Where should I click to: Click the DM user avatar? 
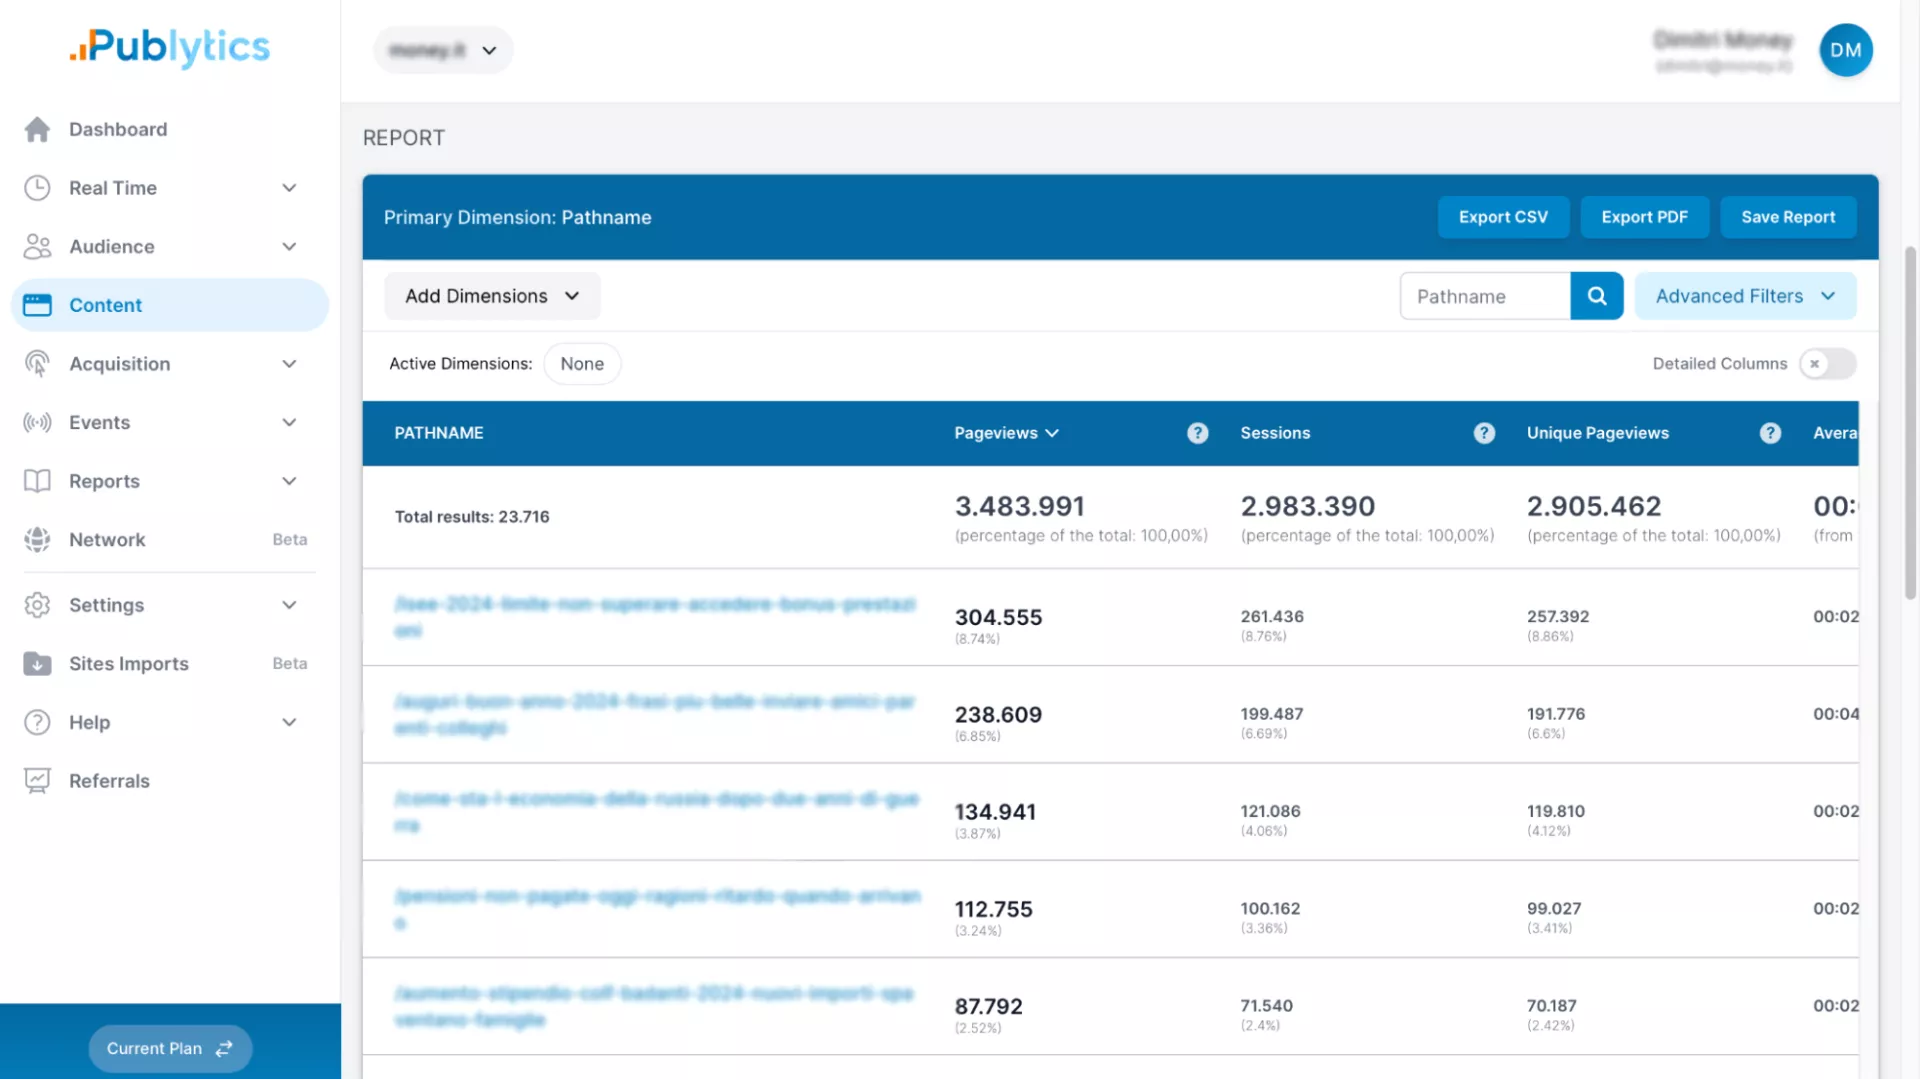point(1845,50)
